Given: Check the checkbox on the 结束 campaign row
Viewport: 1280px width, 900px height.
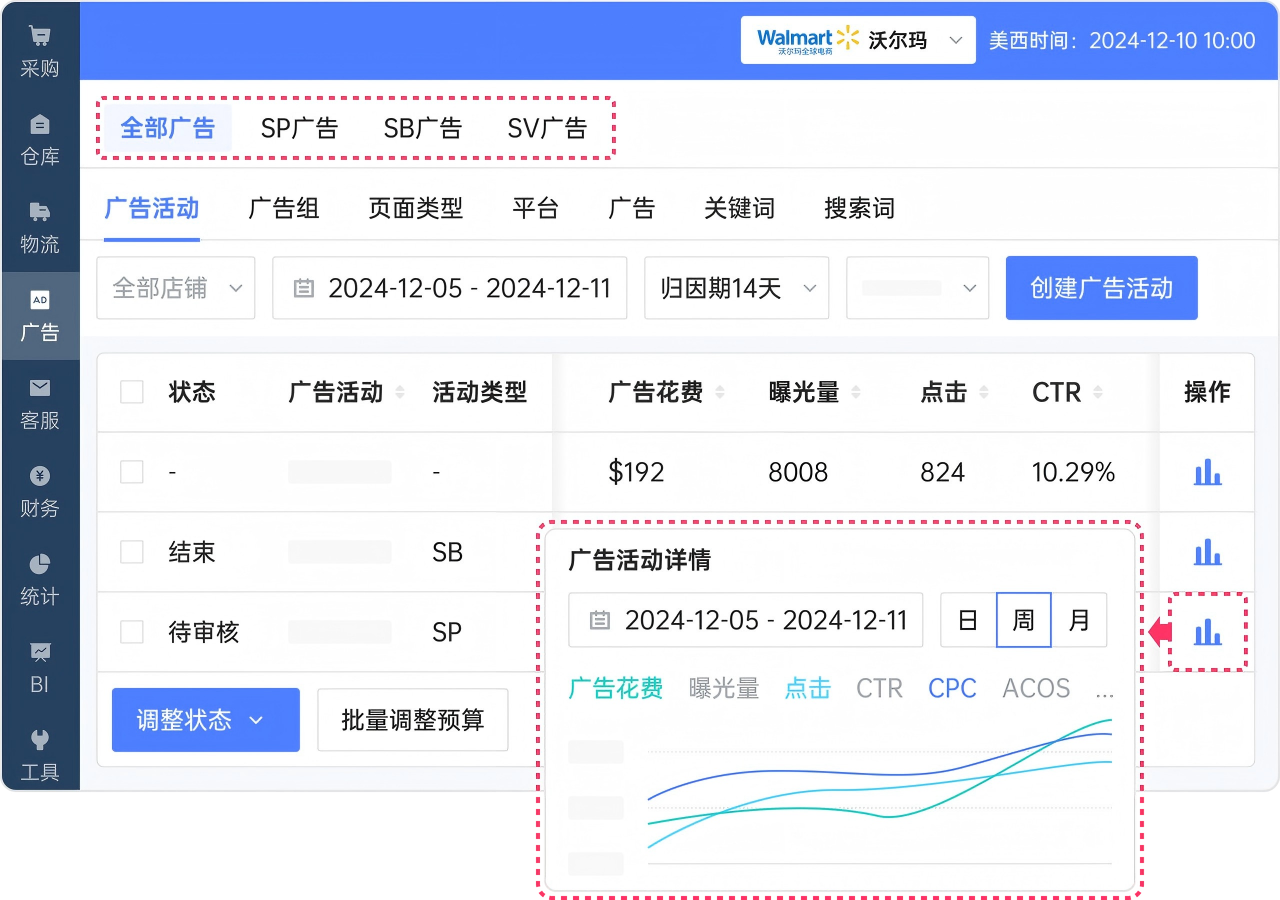Looking at the screenshot, I should click(x=131, y=552).
